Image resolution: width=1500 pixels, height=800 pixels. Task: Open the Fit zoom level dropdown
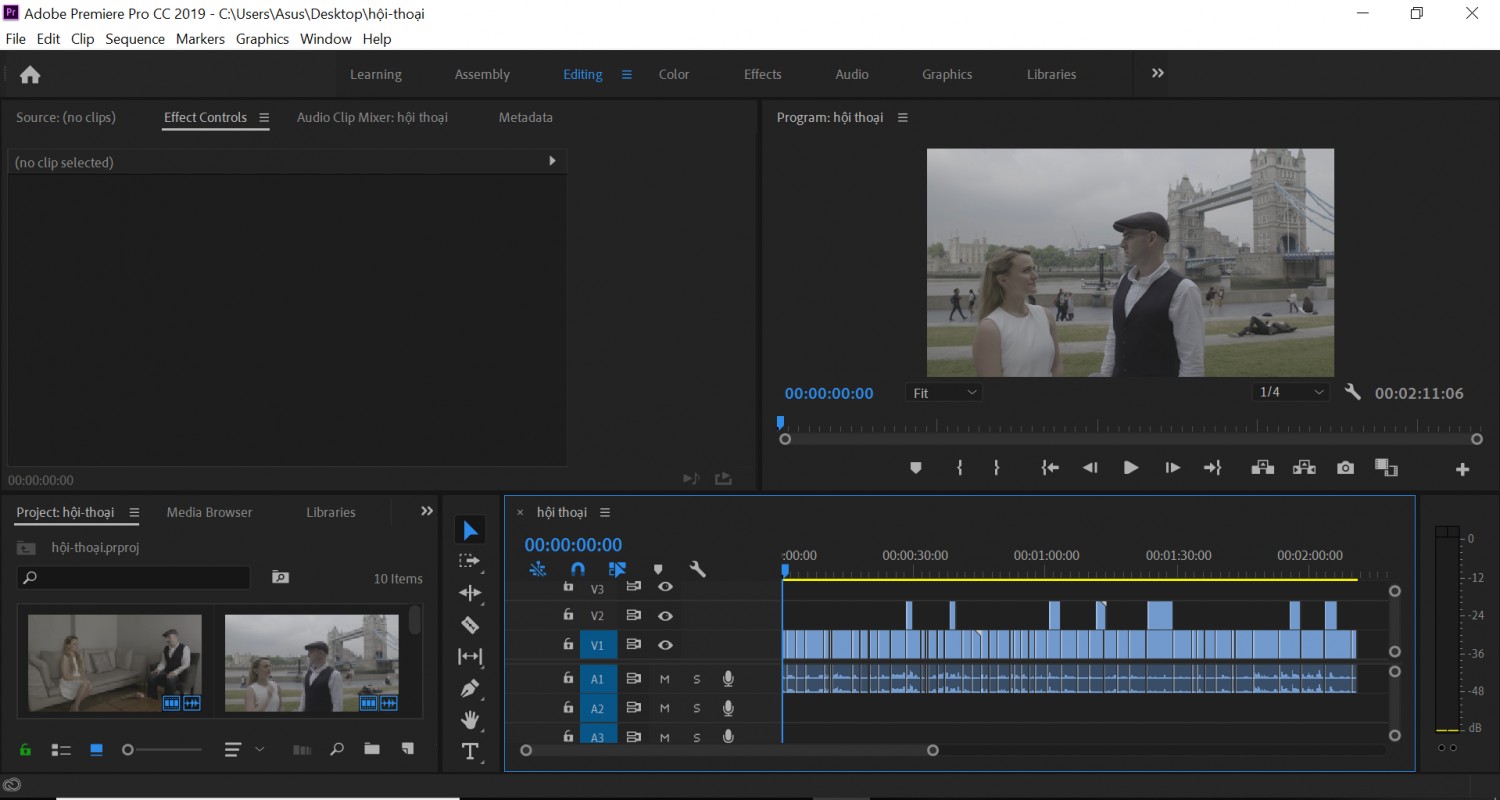point(944,393)
